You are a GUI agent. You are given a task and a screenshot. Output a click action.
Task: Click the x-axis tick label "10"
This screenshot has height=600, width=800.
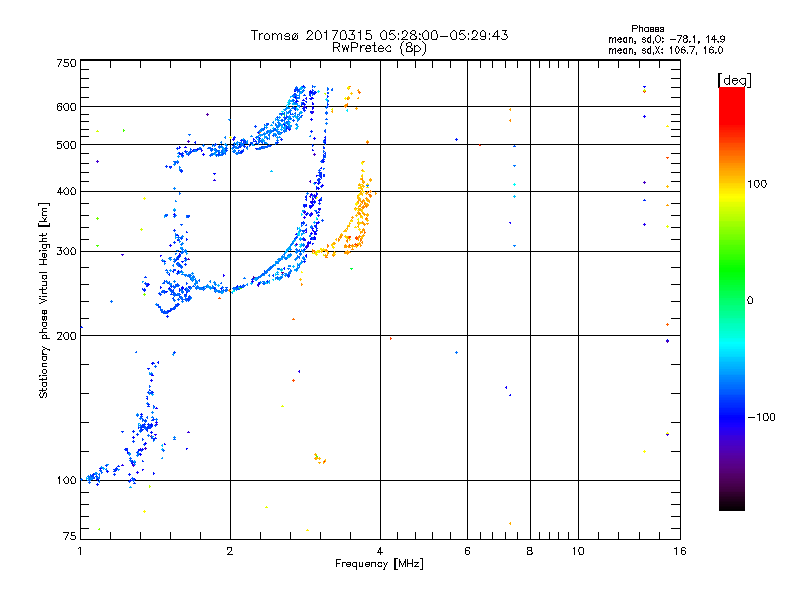pos(578,551)
